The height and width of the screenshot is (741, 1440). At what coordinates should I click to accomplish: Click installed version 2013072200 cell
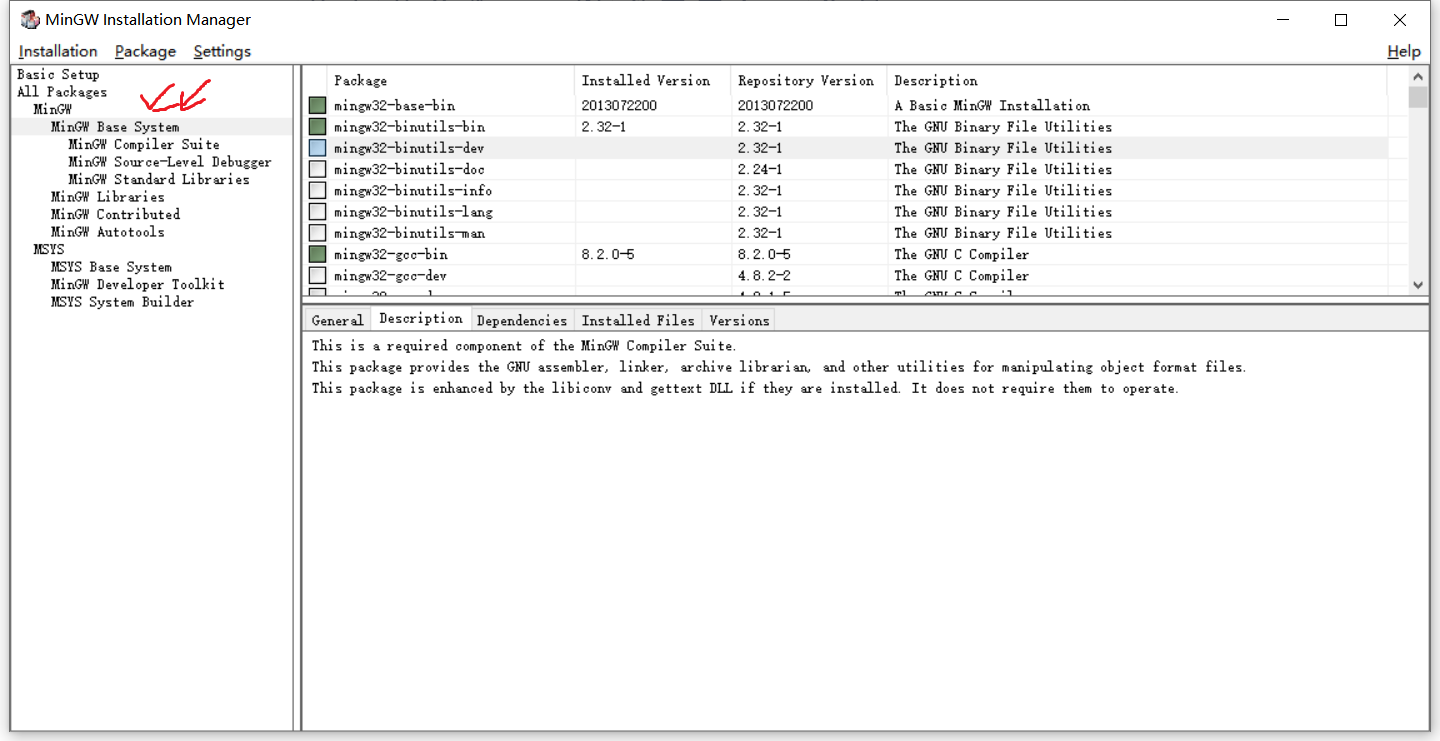(619, 105)
